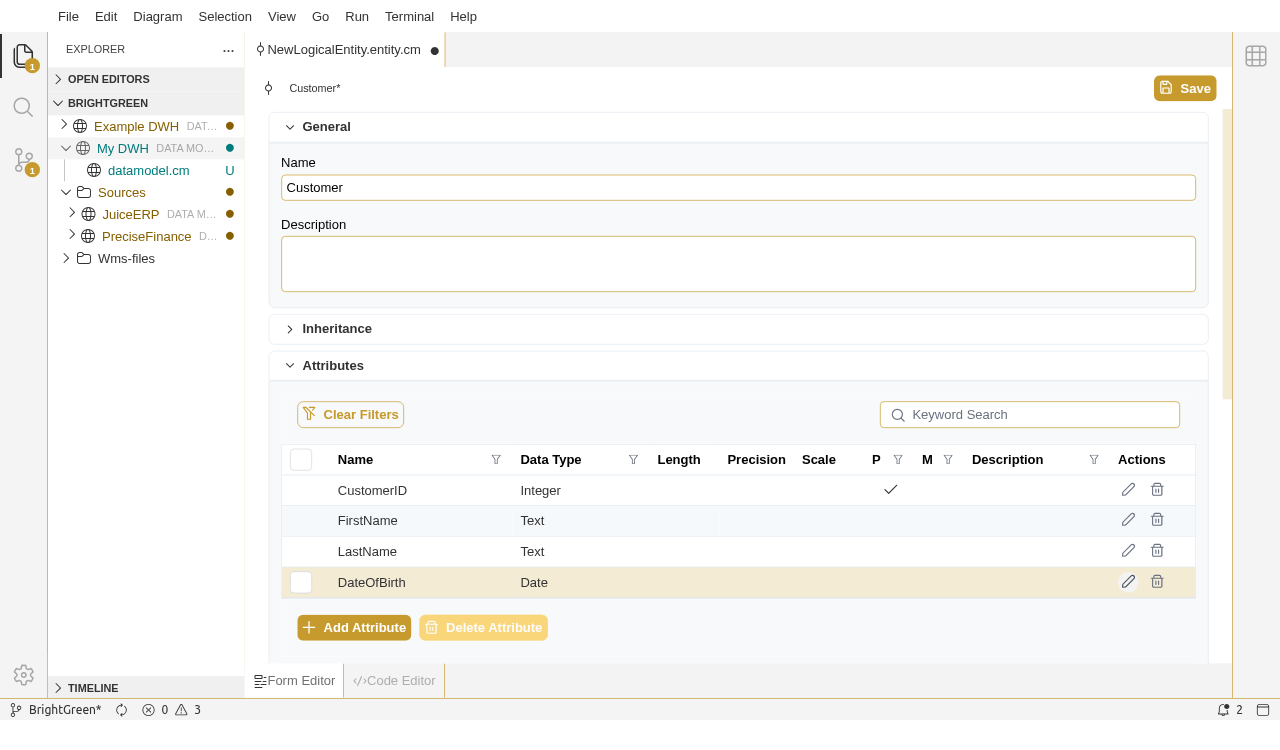Click the Save button
Viewport: 1280px width, 750px height.
click(x=1185, y=88)
